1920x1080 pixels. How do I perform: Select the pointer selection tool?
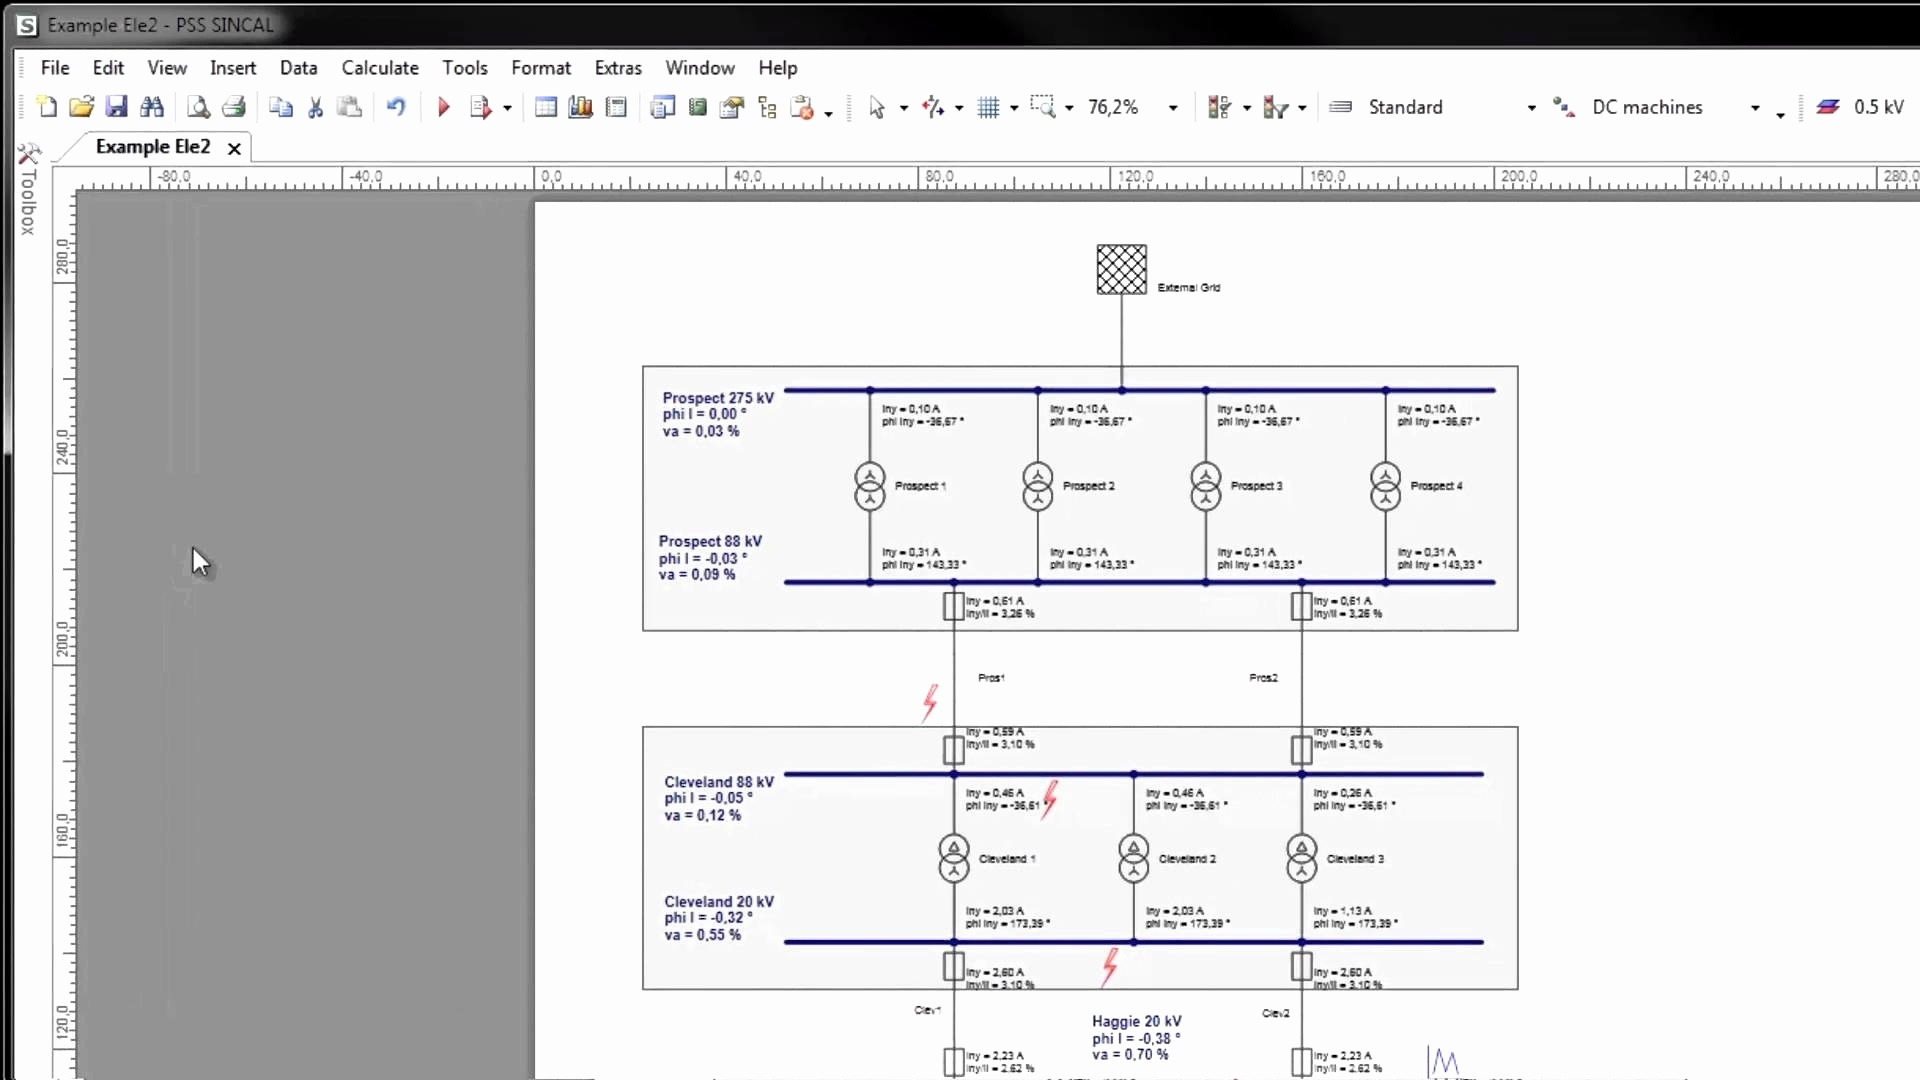[x=877, y=107]
